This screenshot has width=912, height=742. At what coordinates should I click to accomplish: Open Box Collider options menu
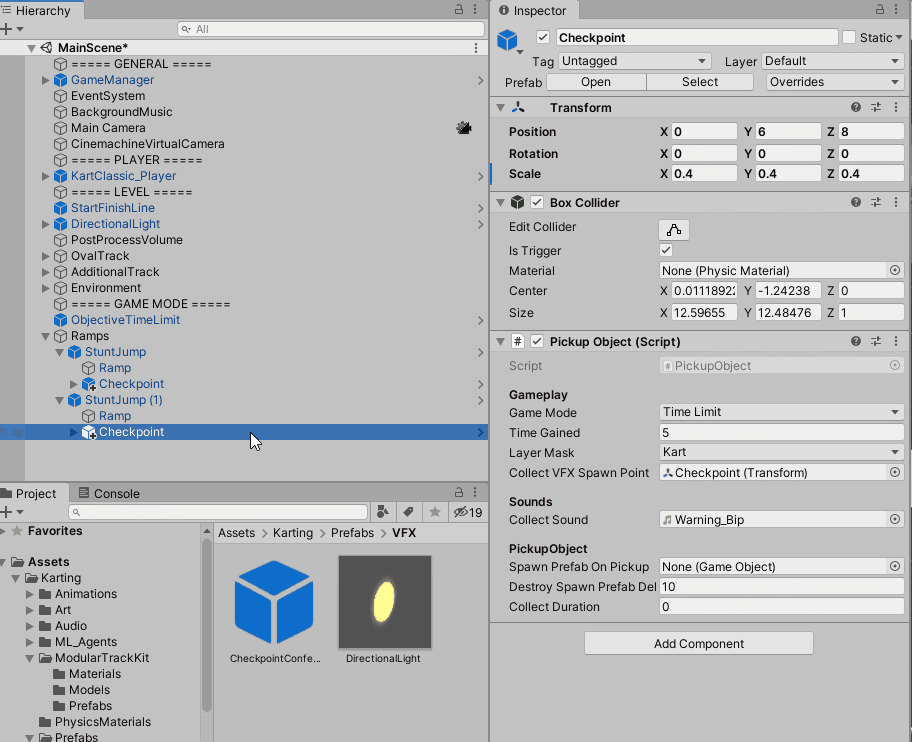click(x=896, y=202)
